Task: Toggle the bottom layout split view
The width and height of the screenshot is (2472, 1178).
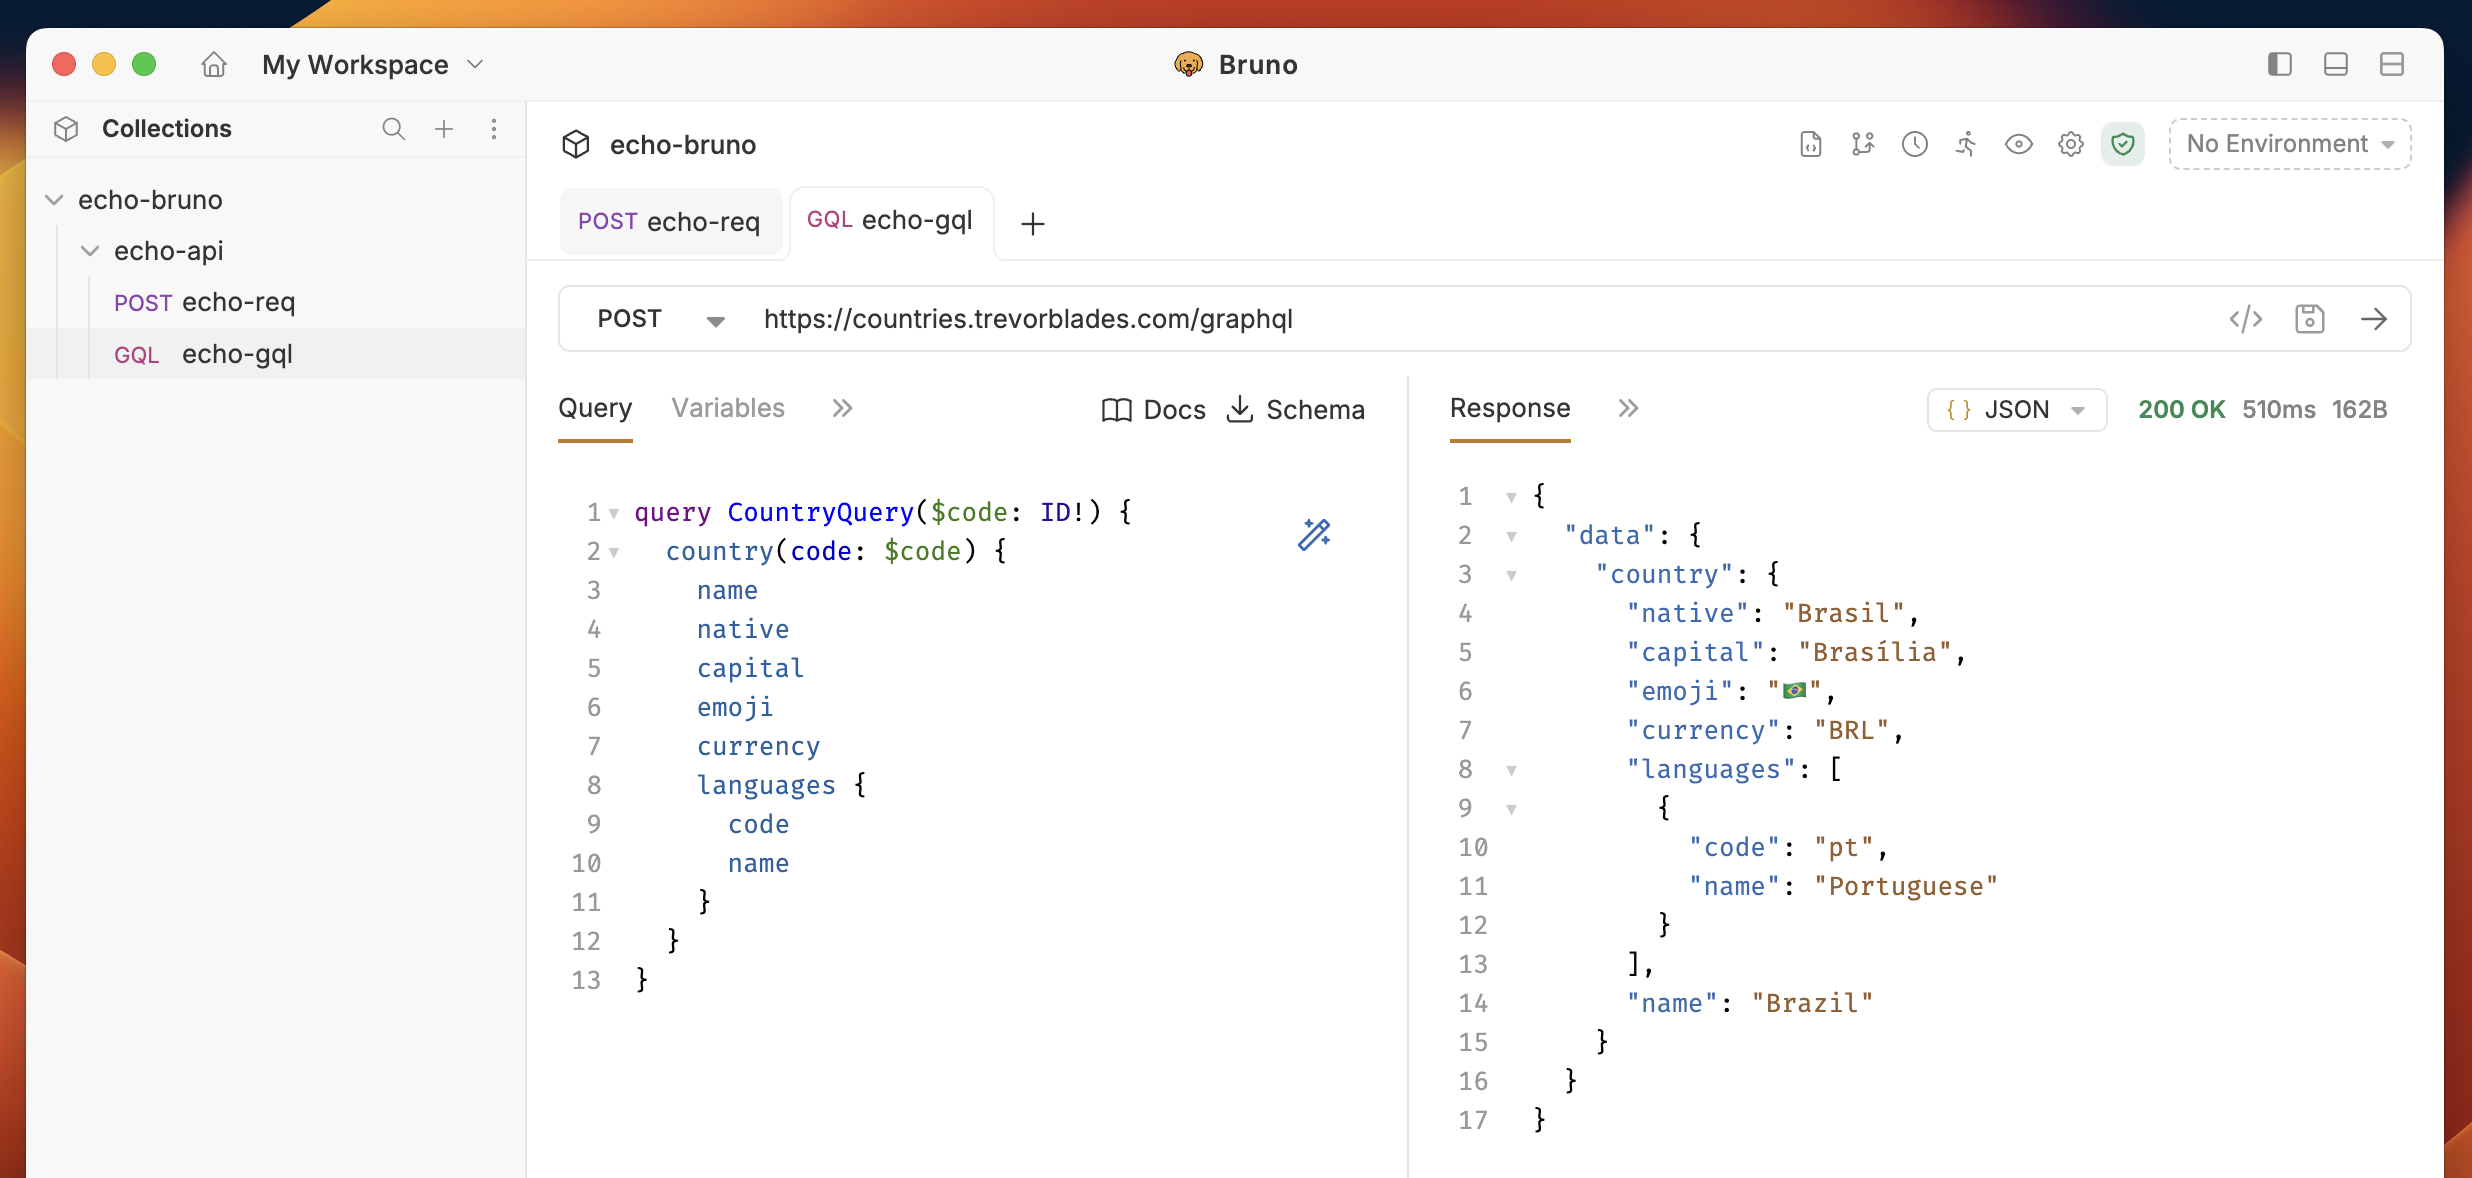Action: coord(2336,63)
